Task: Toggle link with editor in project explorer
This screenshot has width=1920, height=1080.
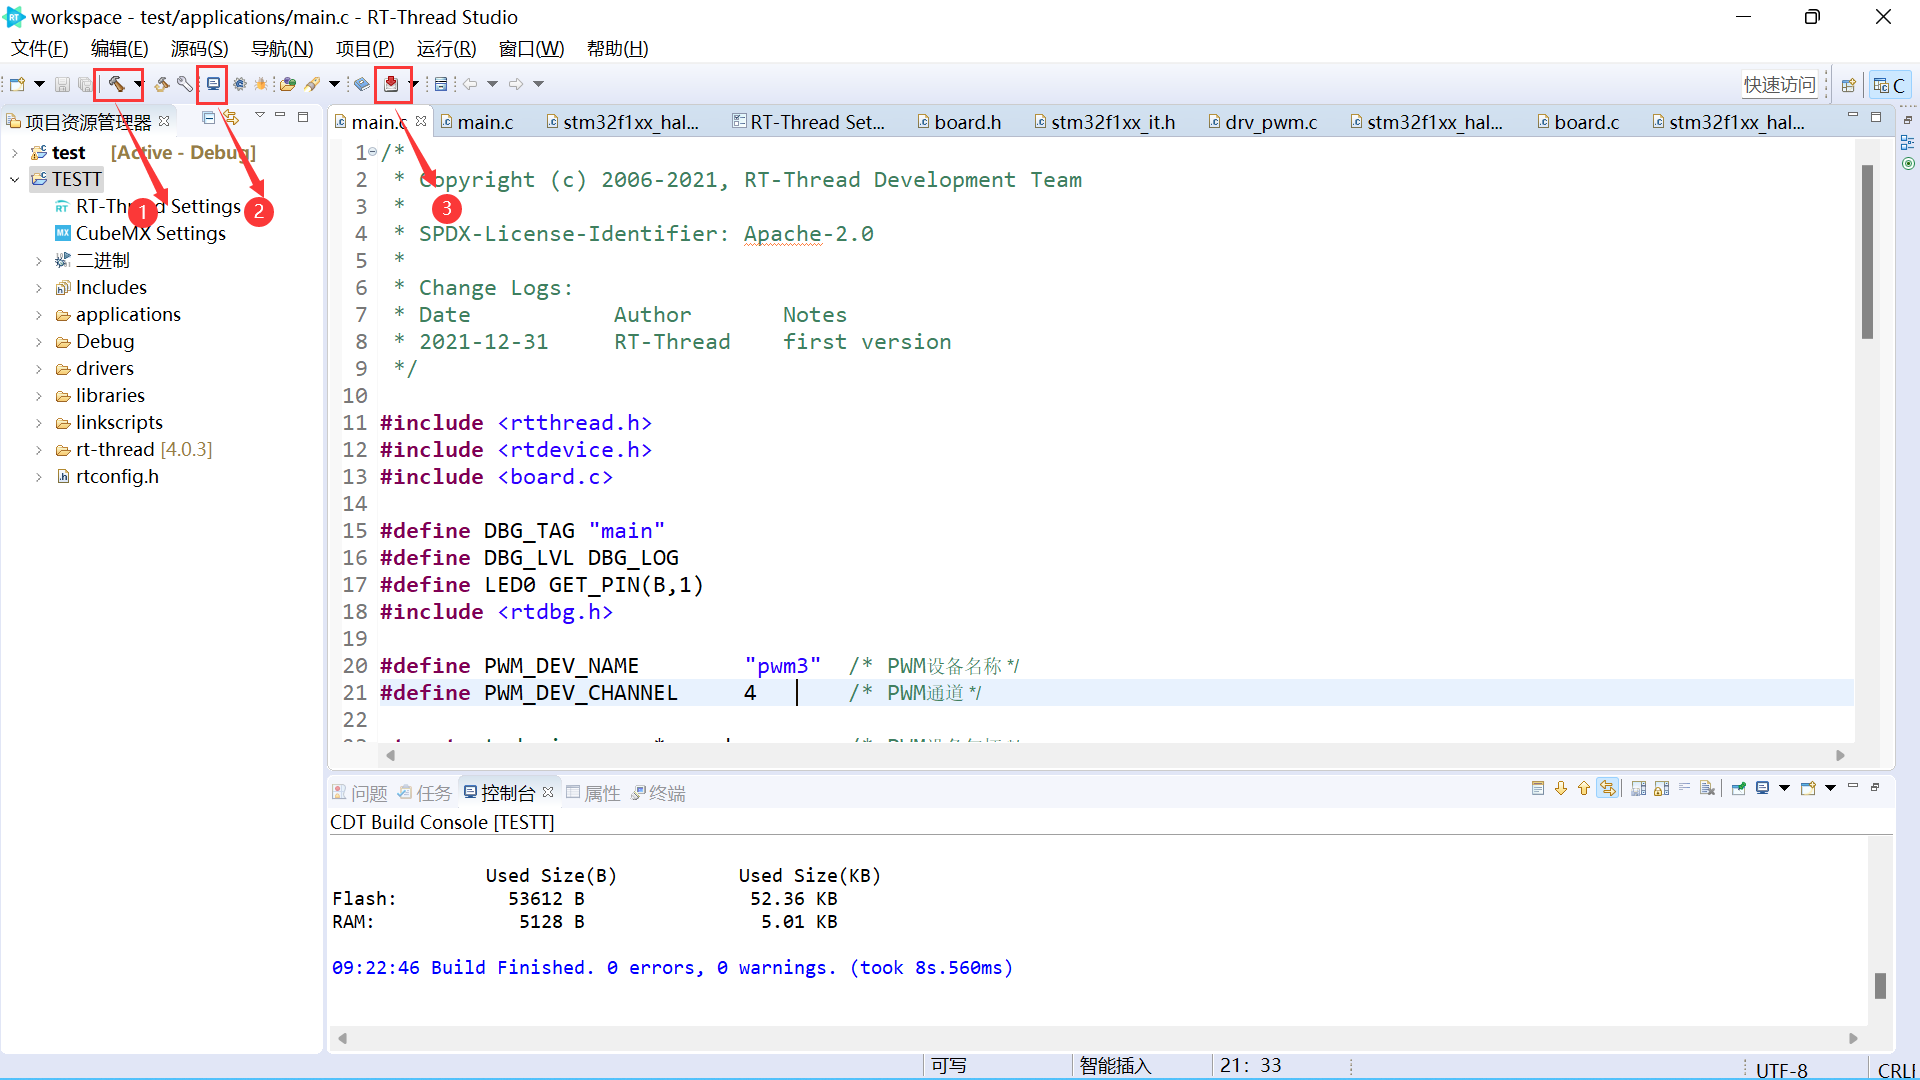Action: pyautogui.click(x=231, y=118)
